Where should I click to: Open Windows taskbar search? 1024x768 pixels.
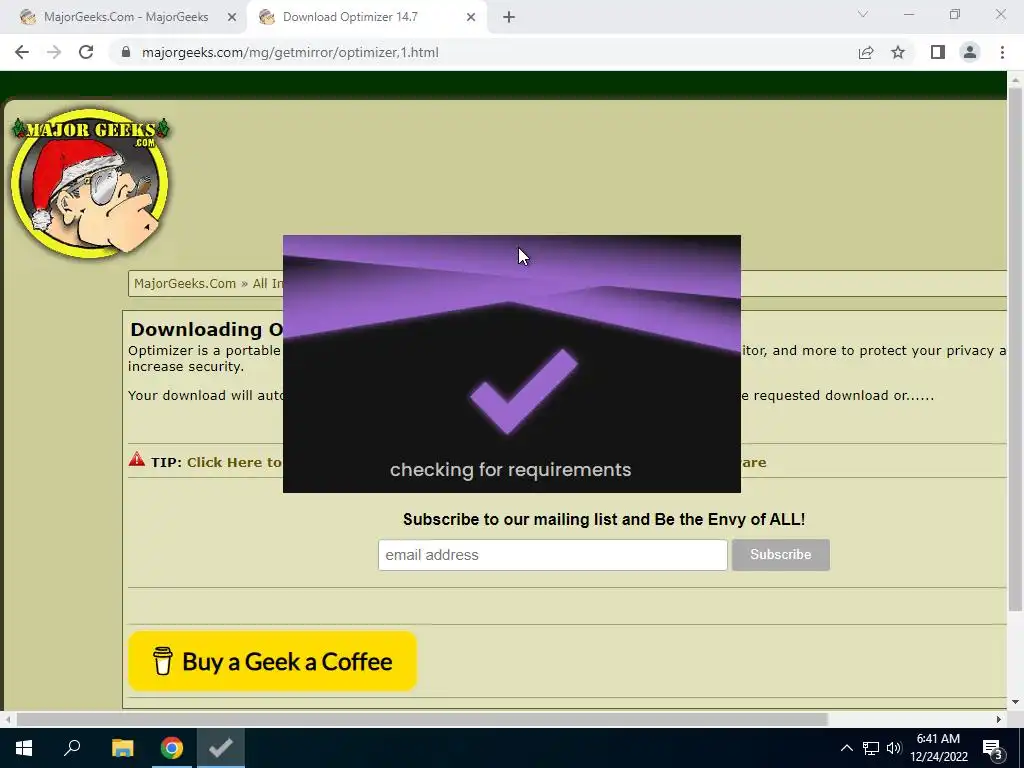tap(72, 748)
